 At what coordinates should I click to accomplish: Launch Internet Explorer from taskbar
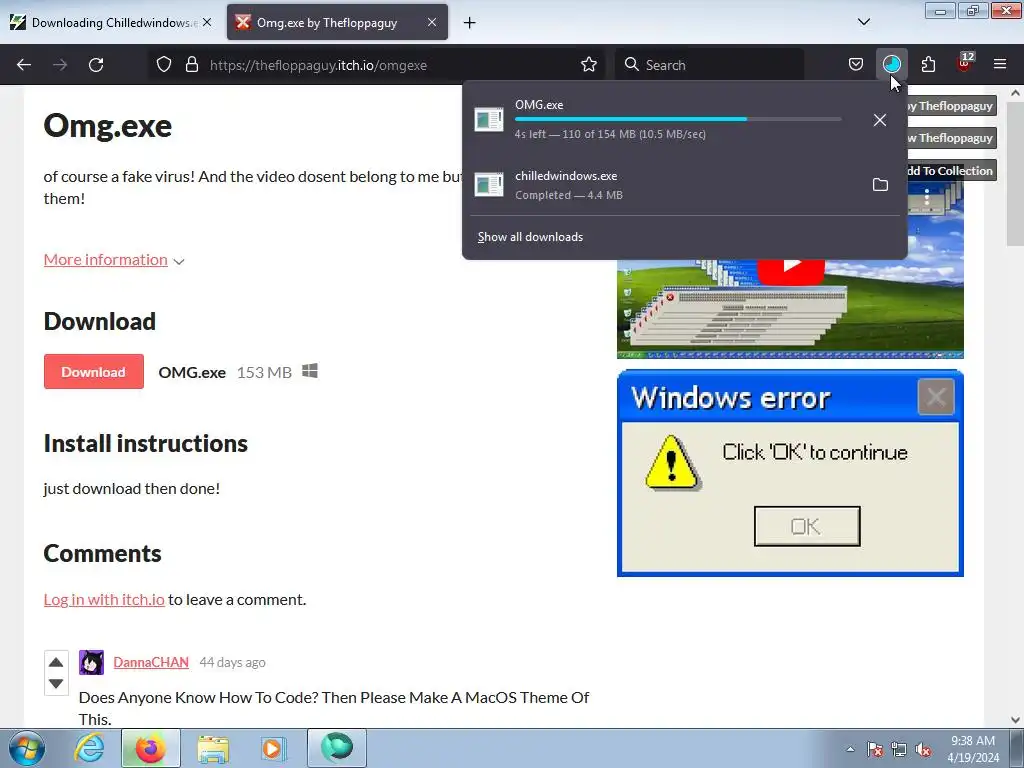[x=89, y=748]
